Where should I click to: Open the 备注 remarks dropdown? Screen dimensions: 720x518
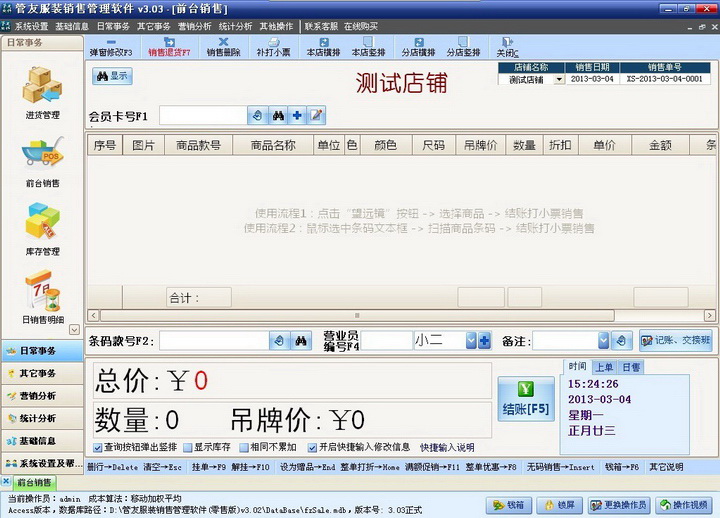pos(601,341)
